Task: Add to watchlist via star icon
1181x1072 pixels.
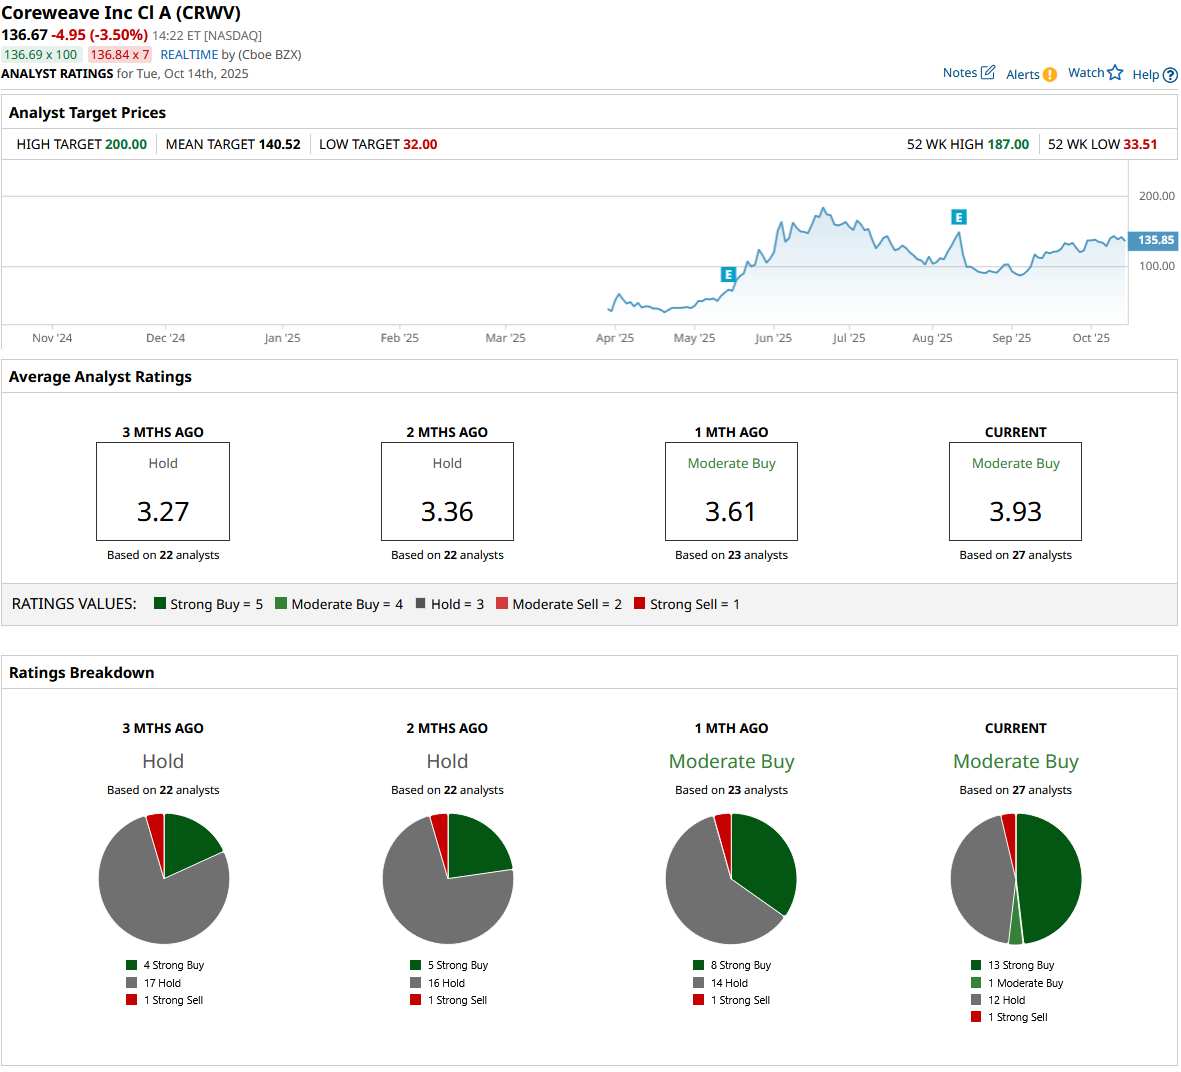Action: point(1115,72)
